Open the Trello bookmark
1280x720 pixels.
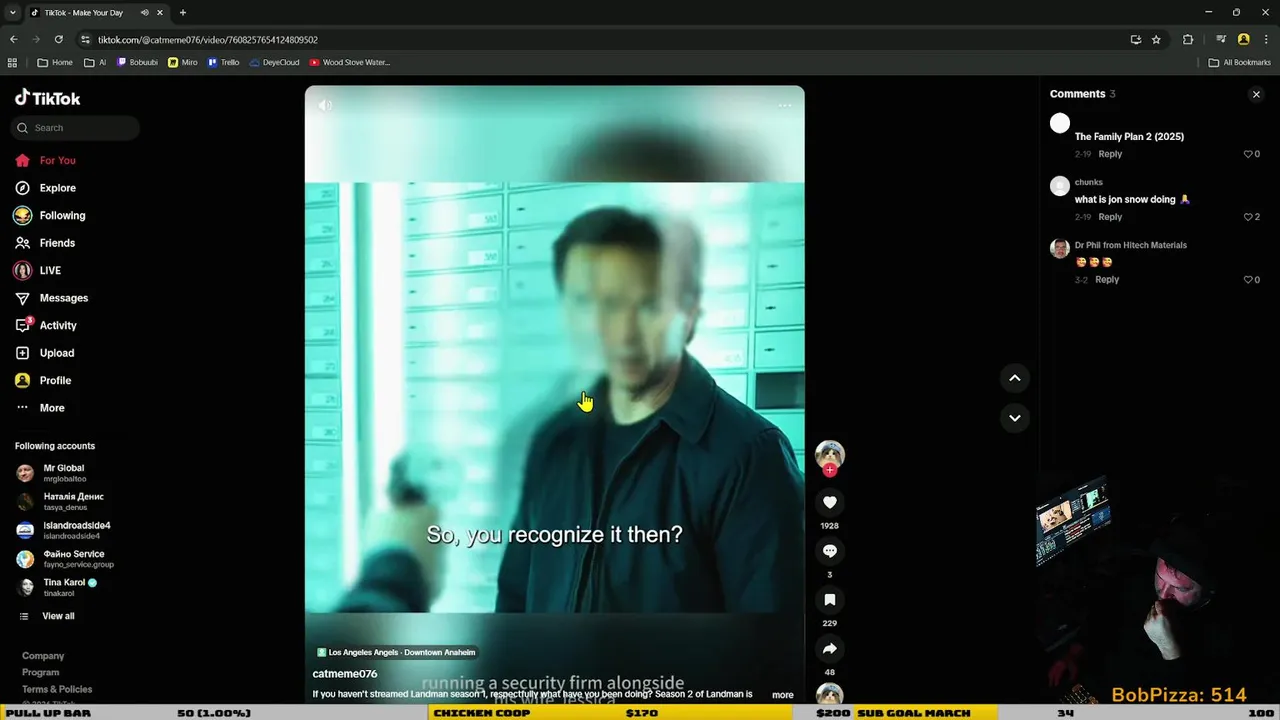coord(223,62)
